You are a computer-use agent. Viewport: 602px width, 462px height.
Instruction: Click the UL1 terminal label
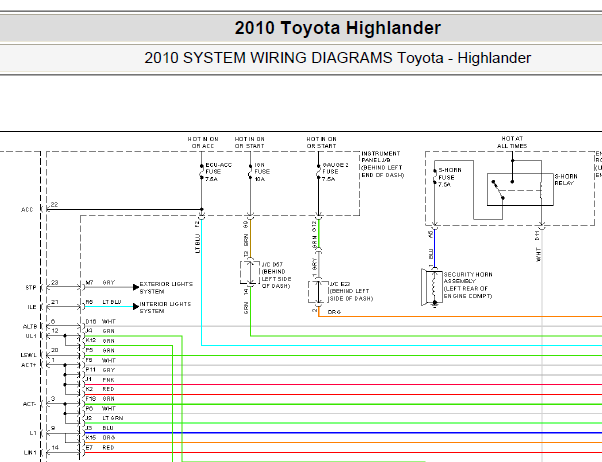(31, 336)
